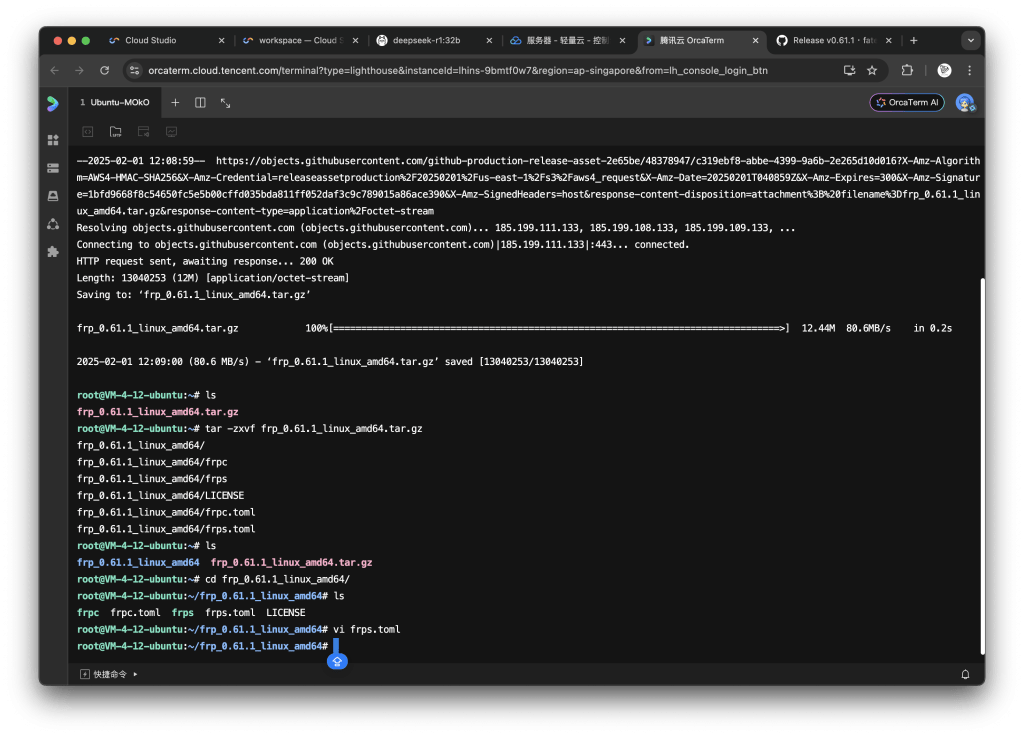1024x737 pixels.
Task: Click the 'cd frp_0.61.1_linux_amd64/' command
Action: (278, 579)
